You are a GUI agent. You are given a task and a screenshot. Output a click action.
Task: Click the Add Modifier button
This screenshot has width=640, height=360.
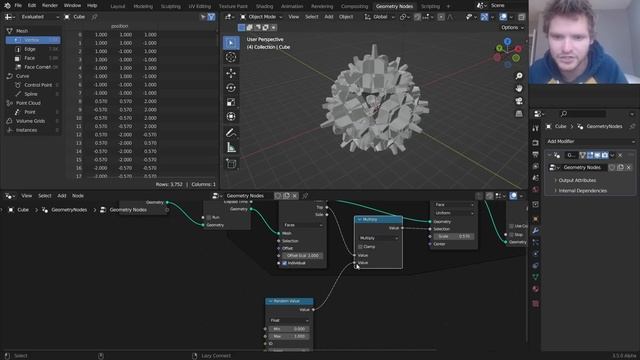tap(590, 141)
